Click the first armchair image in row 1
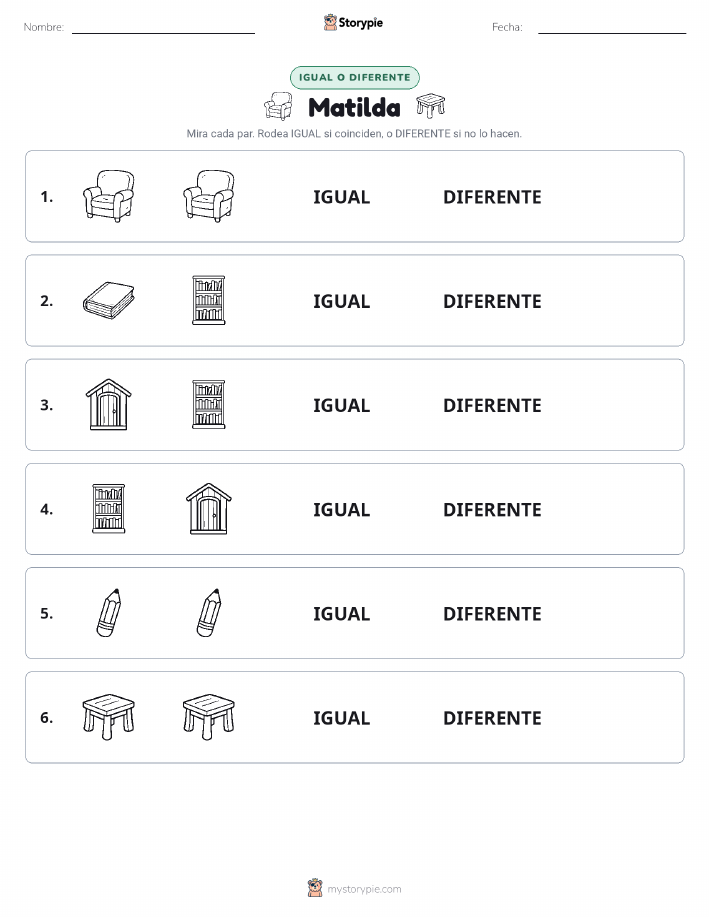The height and width of the screenshot is (917, 709). [x=109, y=196]
